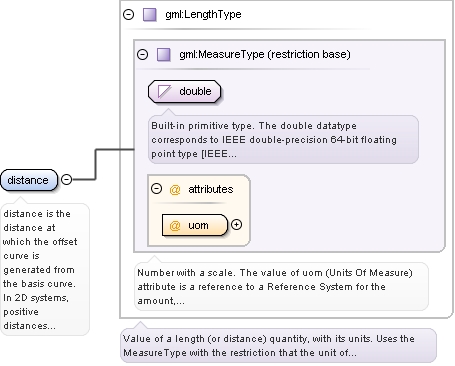
Task: Click the attributes header label
Action: [x=211, y=189]
